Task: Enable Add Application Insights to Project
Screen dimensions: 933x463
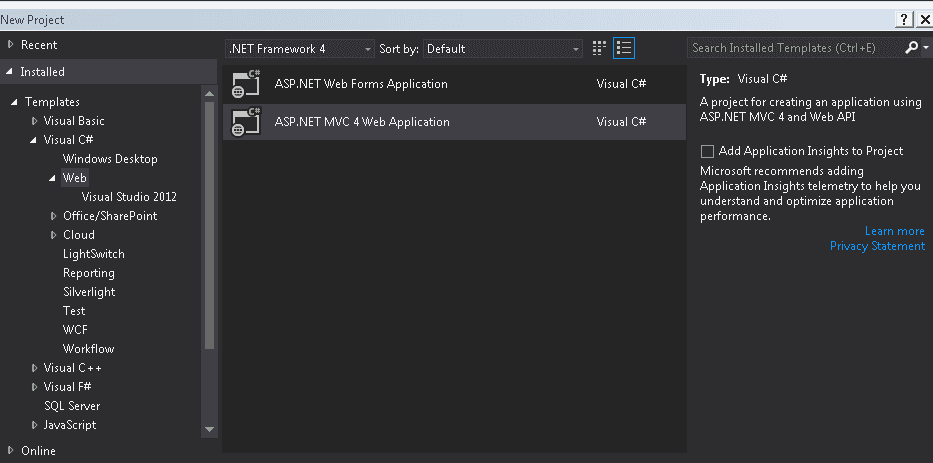Action: (x=707, y=151)
